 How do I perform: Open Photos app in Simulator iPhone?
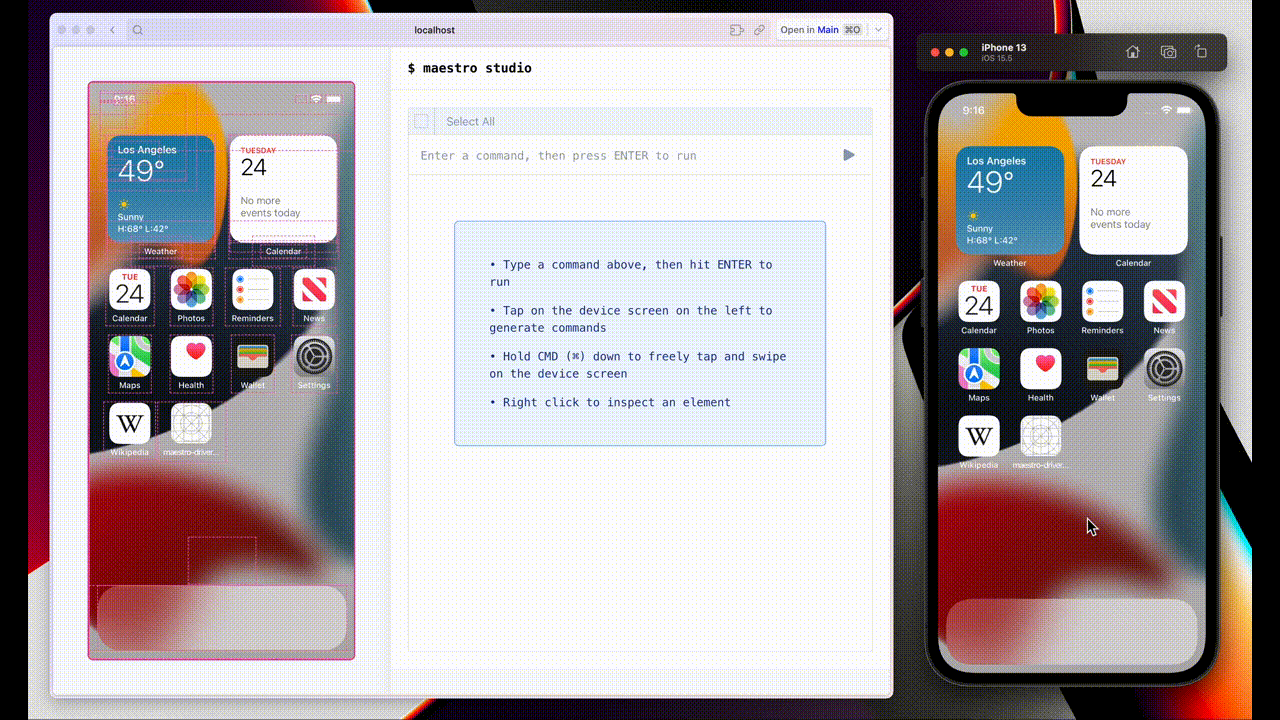tap(1041, 301)
